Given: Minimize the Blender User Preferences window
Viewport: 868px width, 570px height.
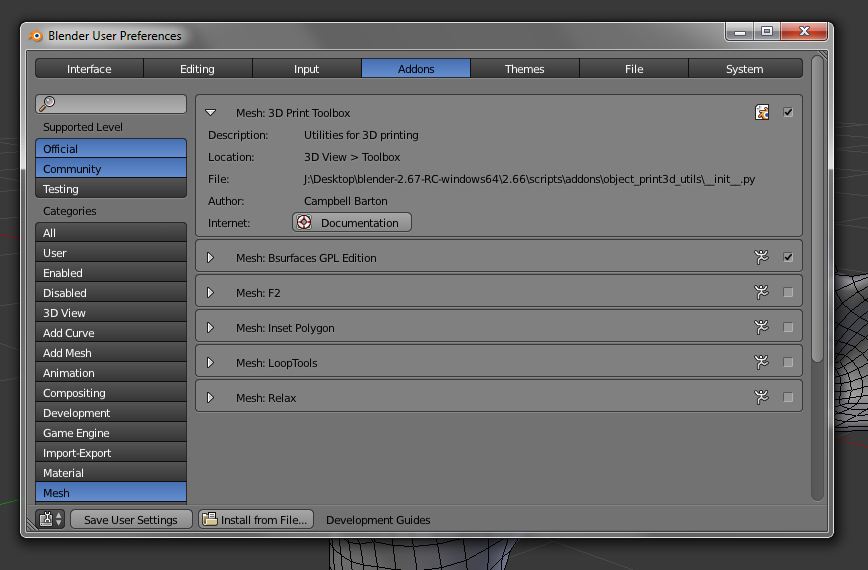Looking at the screenshot, I should 740,32.
